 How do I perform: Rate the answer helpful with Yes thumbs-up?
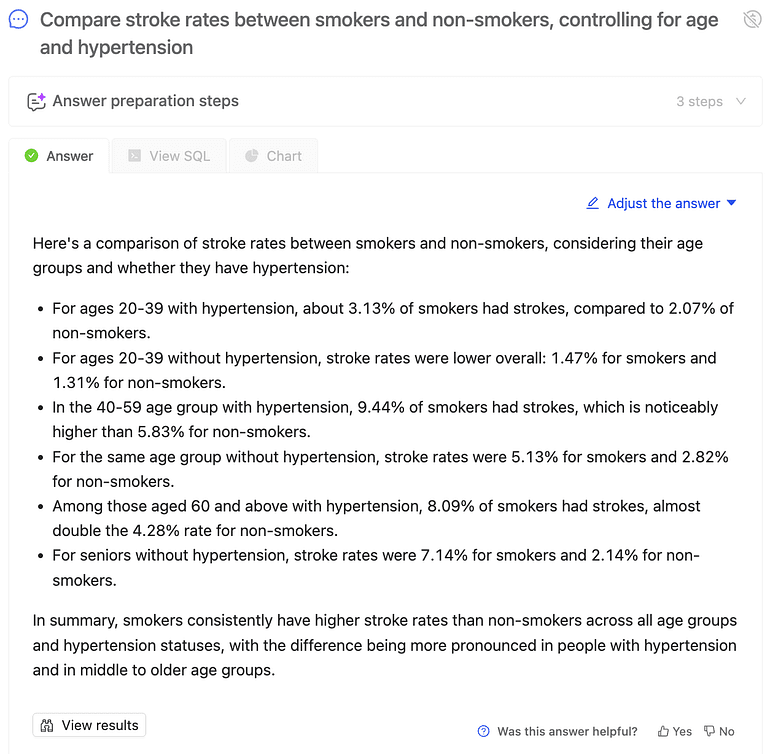pos(675,731)
